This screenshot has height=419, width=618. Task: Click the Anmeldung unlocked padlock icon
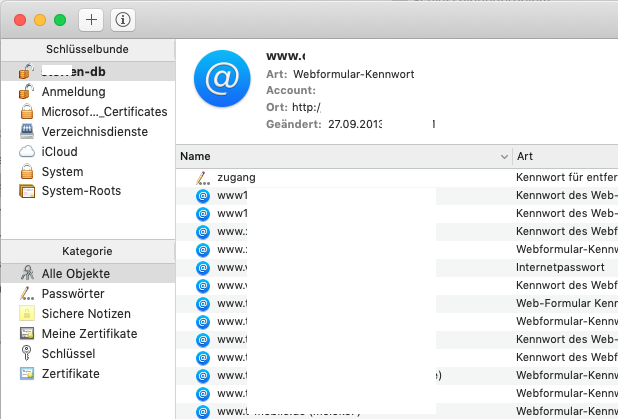pyautogui.click(x=26, y=91)
